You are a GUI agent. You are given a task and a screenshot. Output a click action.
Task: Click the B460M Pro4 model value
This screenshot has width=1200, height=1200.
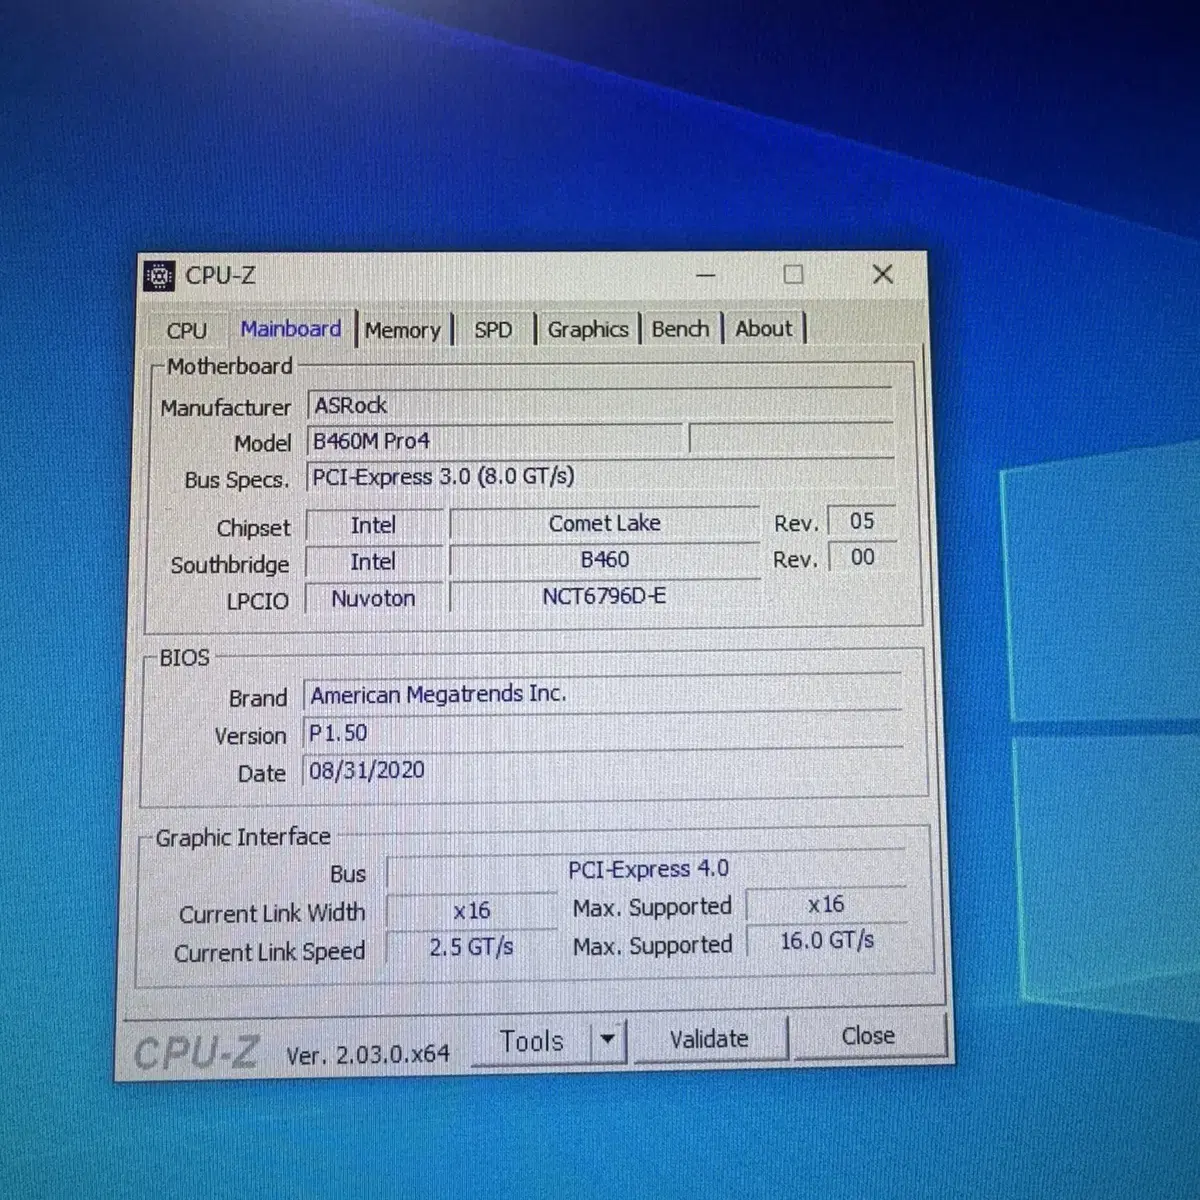coord(495,440)
